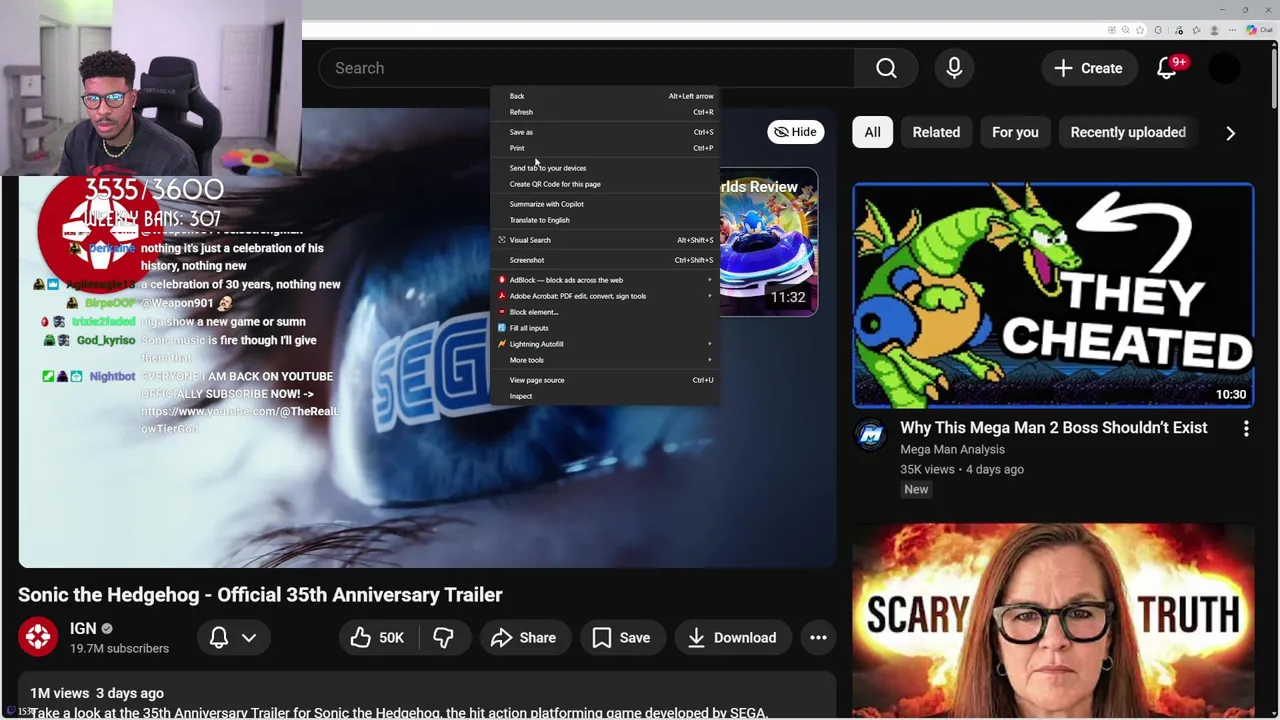Select the Related filter chip

(936, 132)
